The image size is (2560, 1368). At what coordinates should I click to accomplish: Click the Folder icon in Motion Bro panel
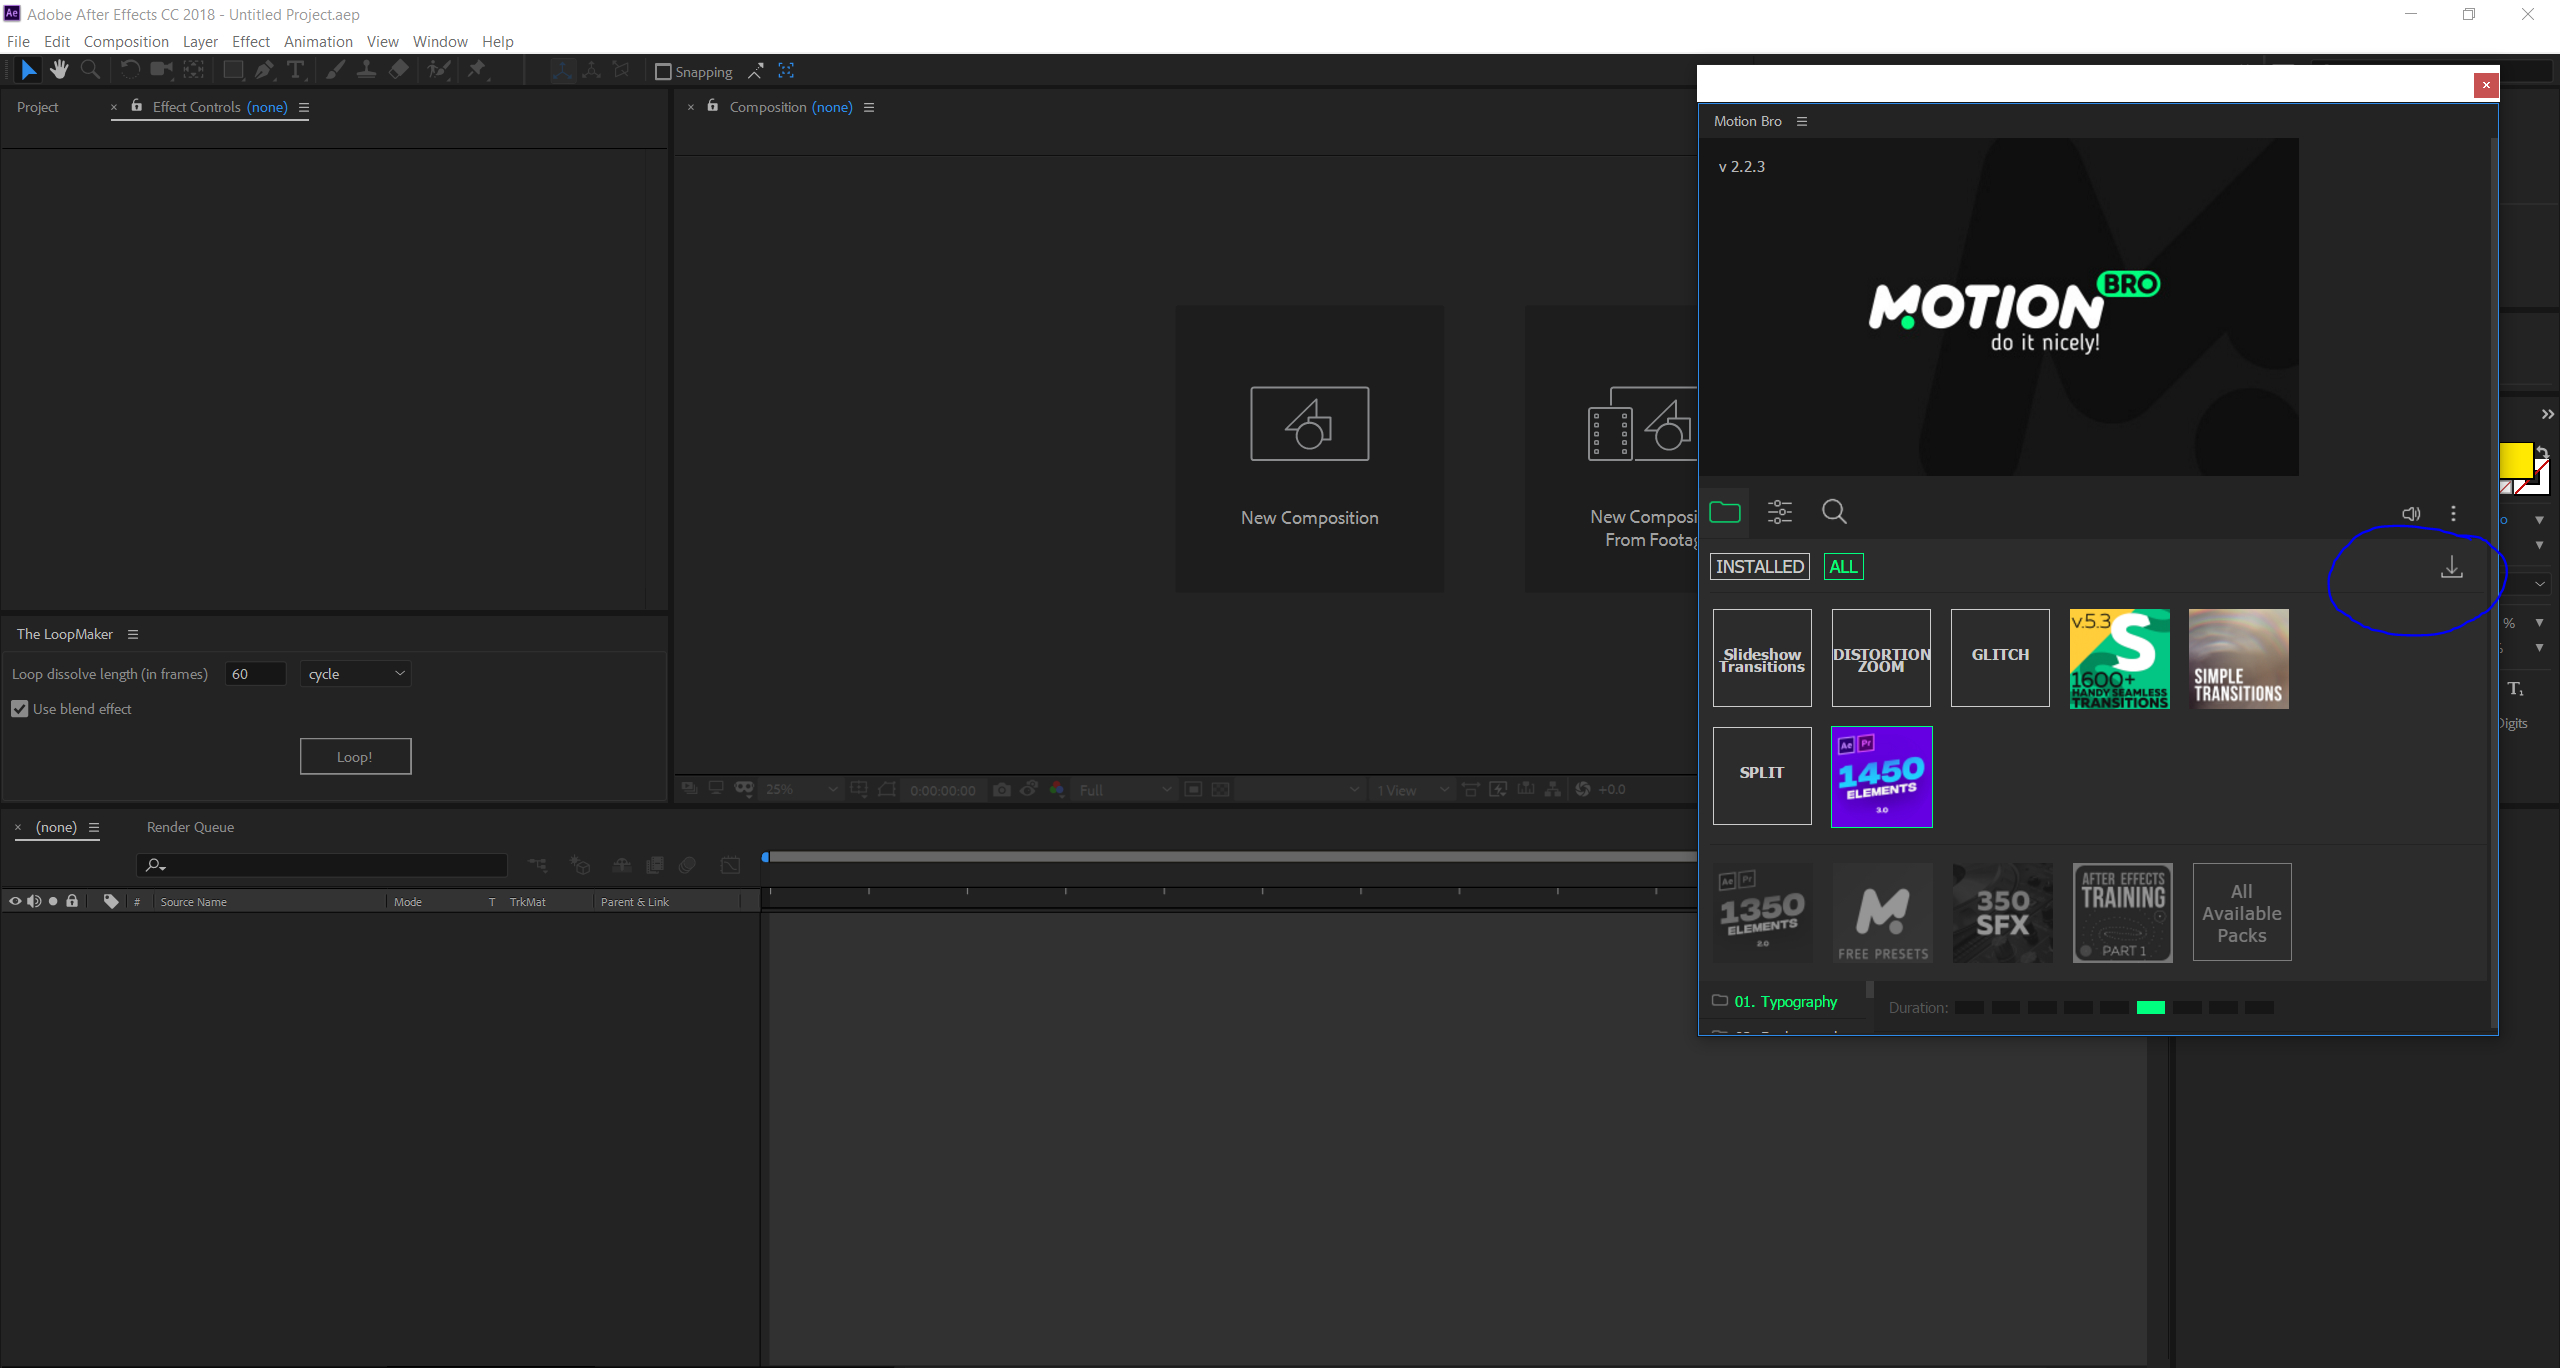pyautogui.click(x=1725, y=511)
